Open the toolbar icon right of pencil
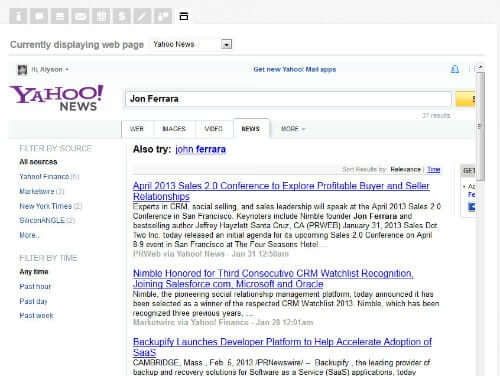Screen dimensions: 500x376 (x=163, y=16)
